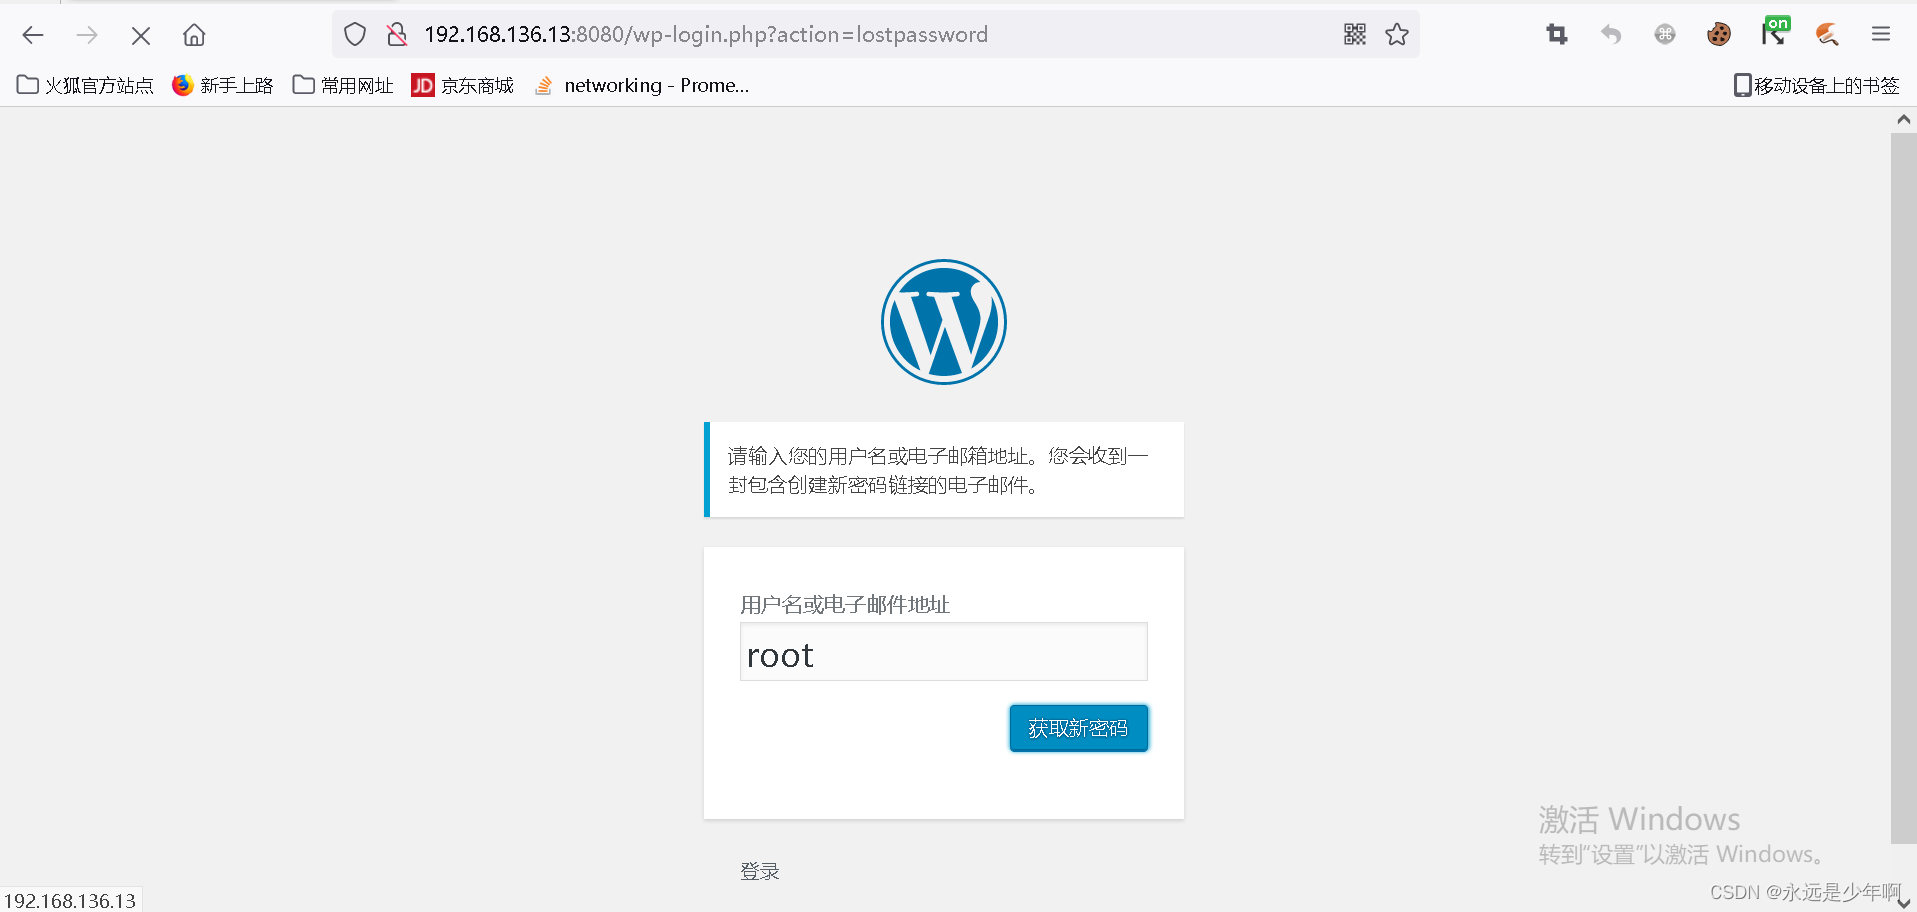Image resolution: width=1917 pixels, height=912 pixels.
Task: Bookmark this page with the star
Action: tap(1397, 35)
